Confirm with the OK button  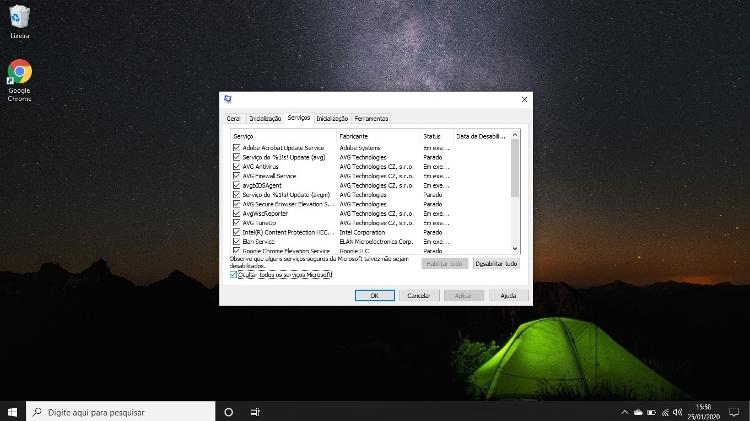coord(374,295)
